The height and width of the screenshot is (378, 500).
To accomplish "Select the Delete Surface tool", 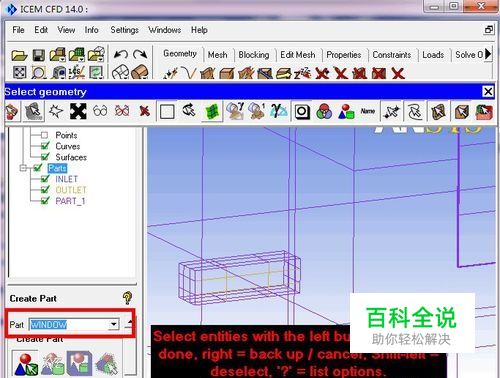I will pyautogui.click(x=360, y=73).
